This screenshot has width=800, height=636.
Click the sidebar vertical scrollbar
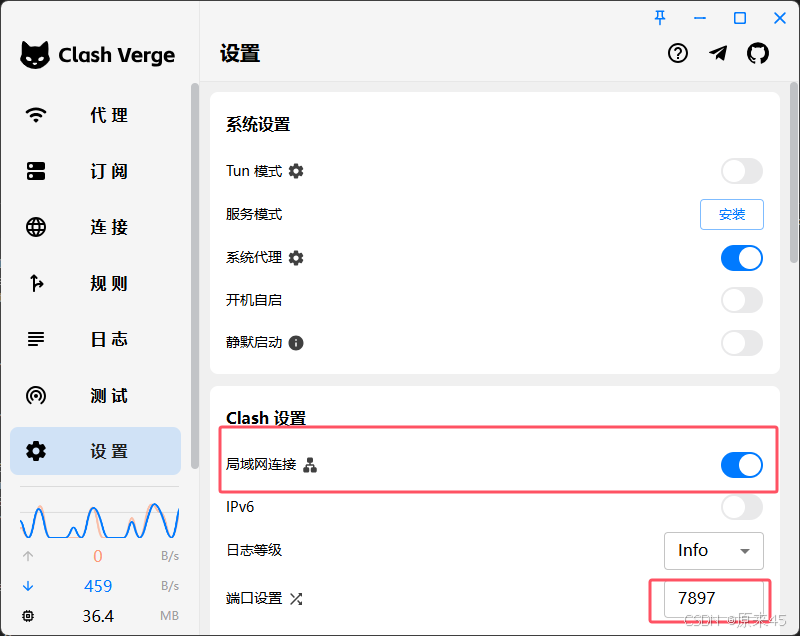tap(194, 275)
